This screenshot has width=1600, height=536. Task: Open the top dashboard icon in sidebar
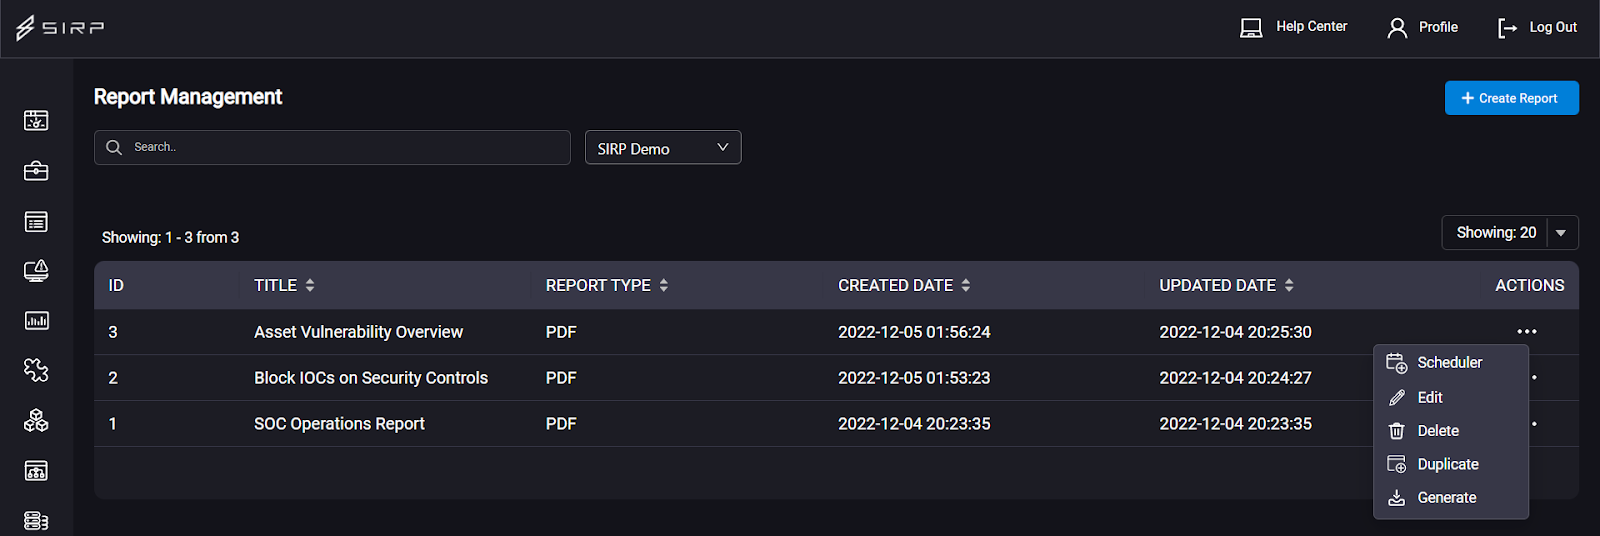pyautogui.click(x=36, y=121)
